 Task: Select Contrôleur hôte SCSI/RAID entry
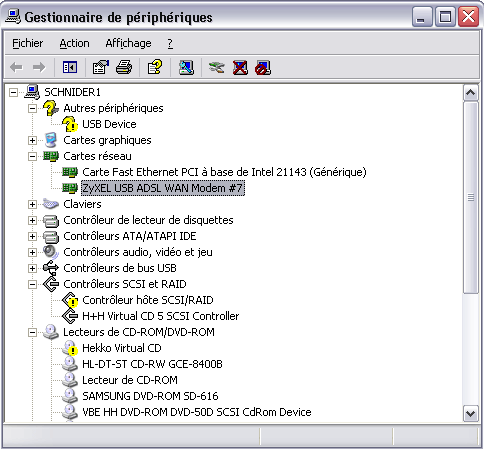[x=148, y=300]
